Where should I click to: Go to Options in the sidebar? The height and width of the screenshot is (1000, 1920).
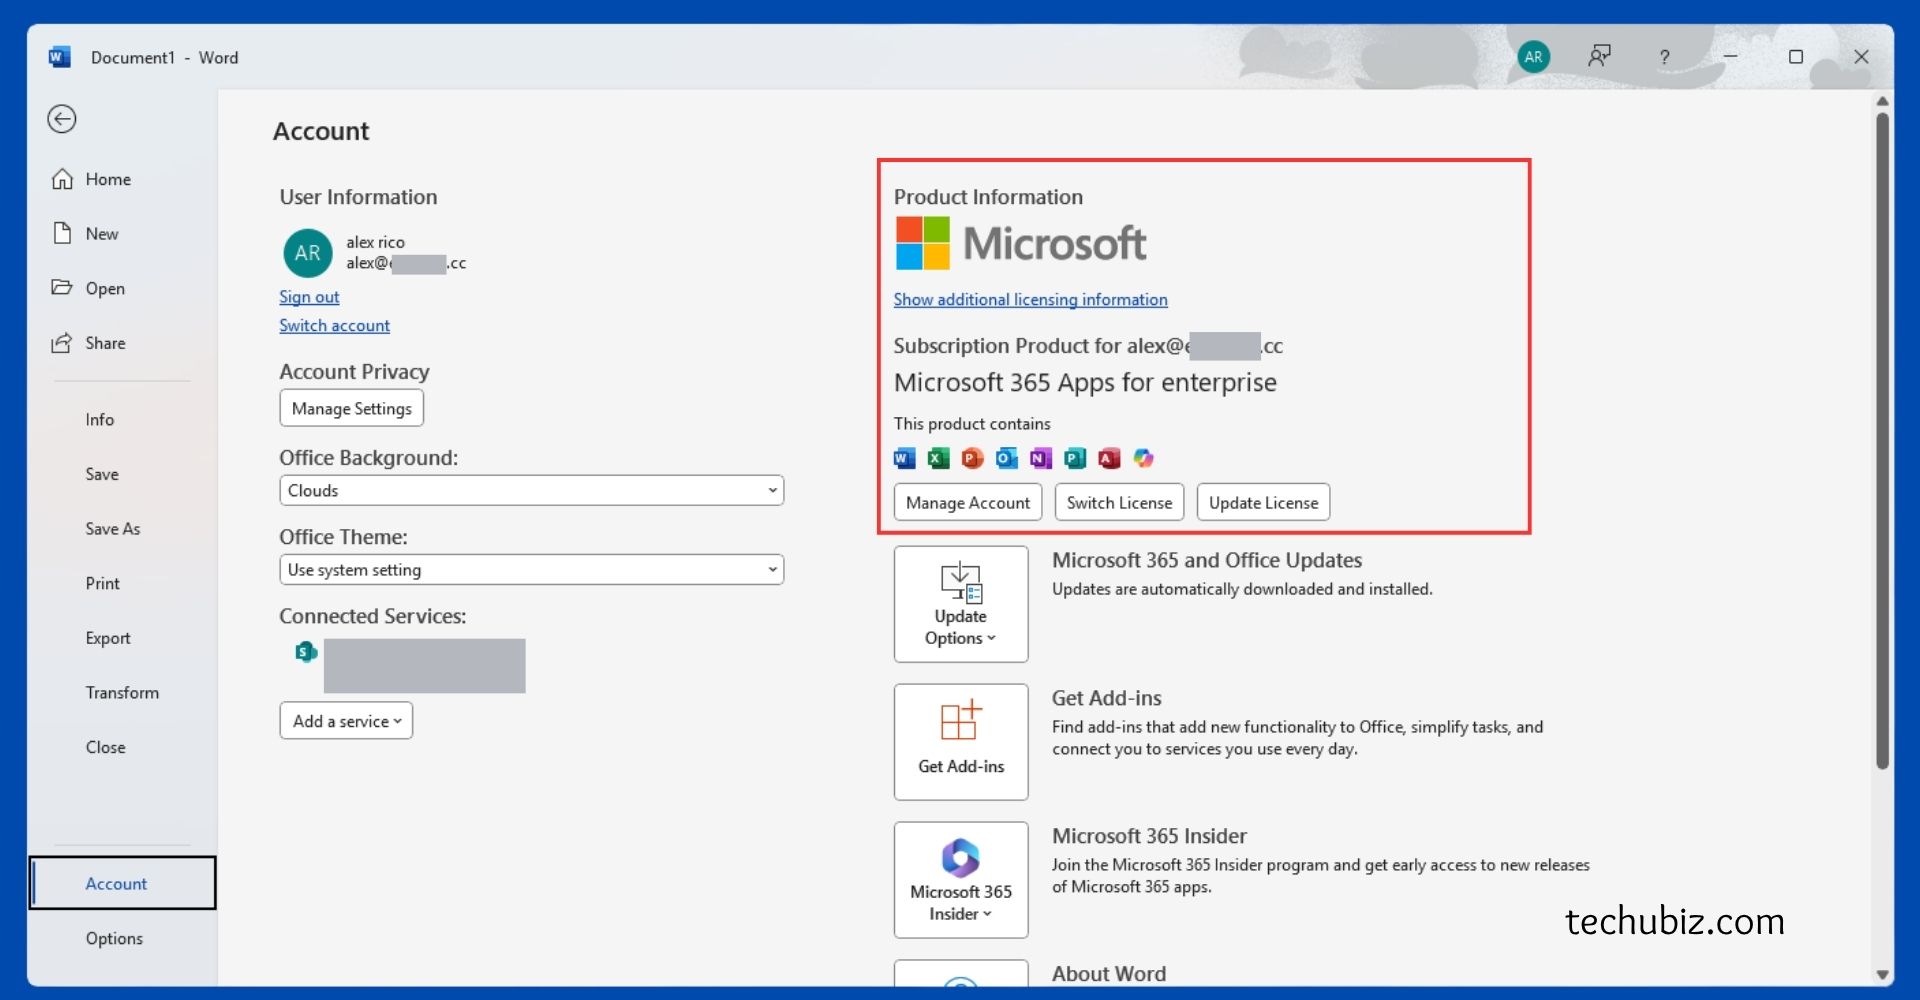tap(114, 938)
